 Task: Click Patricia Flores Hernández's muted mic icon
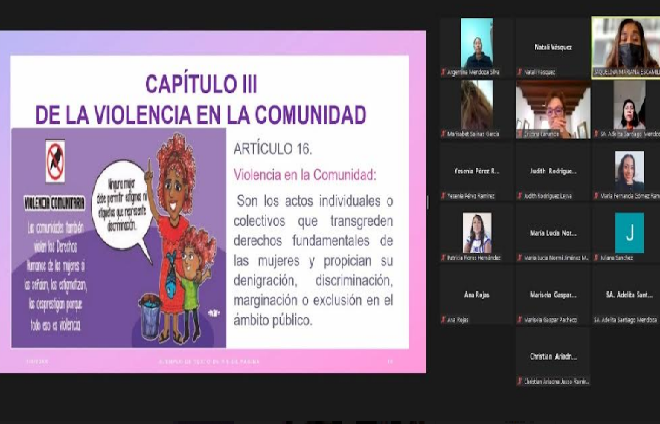(x=444, y=258)
